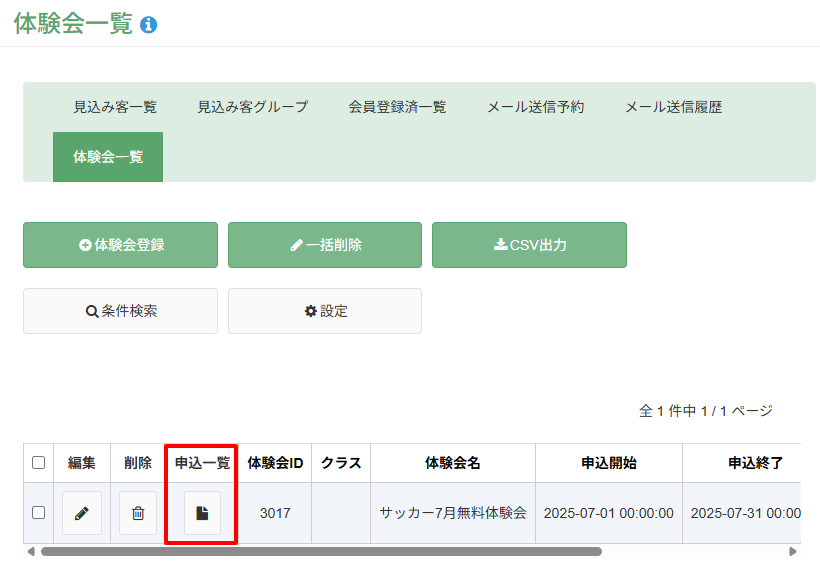
Task: Click the active 体験会一覧 tab
Action: (108, 157)
